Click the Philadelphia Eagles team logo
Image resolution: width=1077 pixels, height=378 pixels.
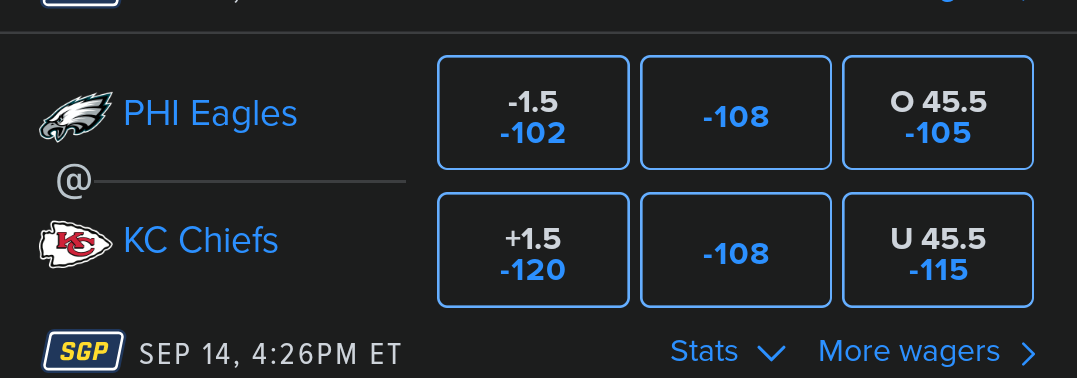coord(76,115)
